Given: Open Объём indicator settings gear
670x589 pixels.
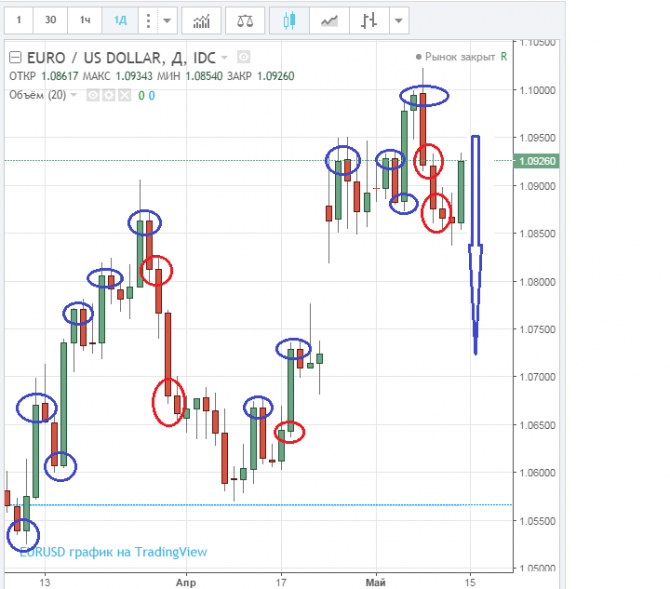Looking at the screenshot, I should click(x=109, y=95).
